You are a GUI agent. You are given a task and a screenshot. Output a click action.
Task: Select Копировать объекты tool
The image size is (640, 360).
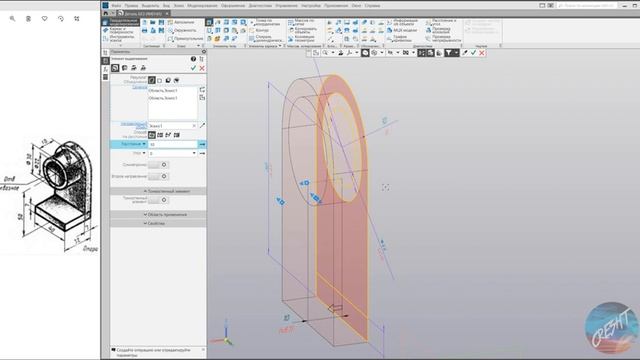pos(302,30)
